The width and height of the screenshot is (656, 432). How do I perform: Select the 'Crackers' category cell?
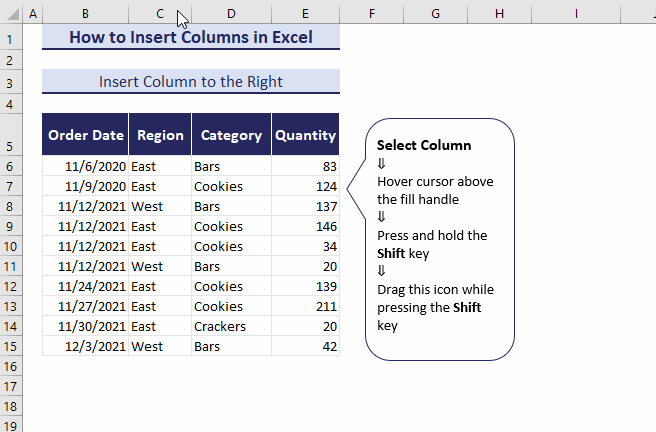click(x=231, y=326)
